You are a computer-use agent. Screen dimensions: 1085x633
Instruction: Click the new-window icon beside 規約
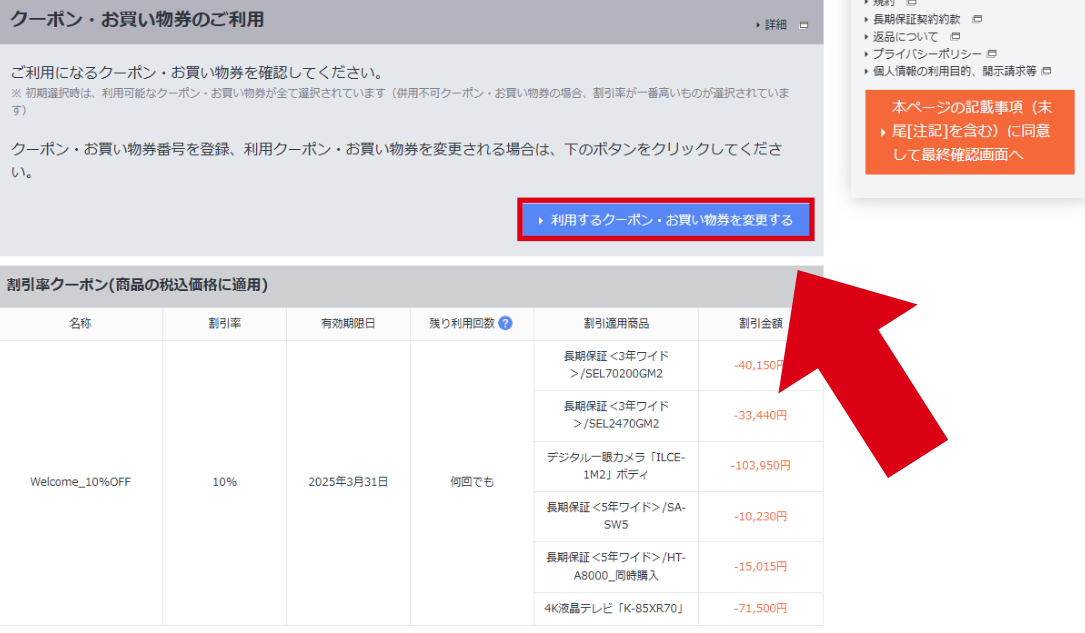910,3
